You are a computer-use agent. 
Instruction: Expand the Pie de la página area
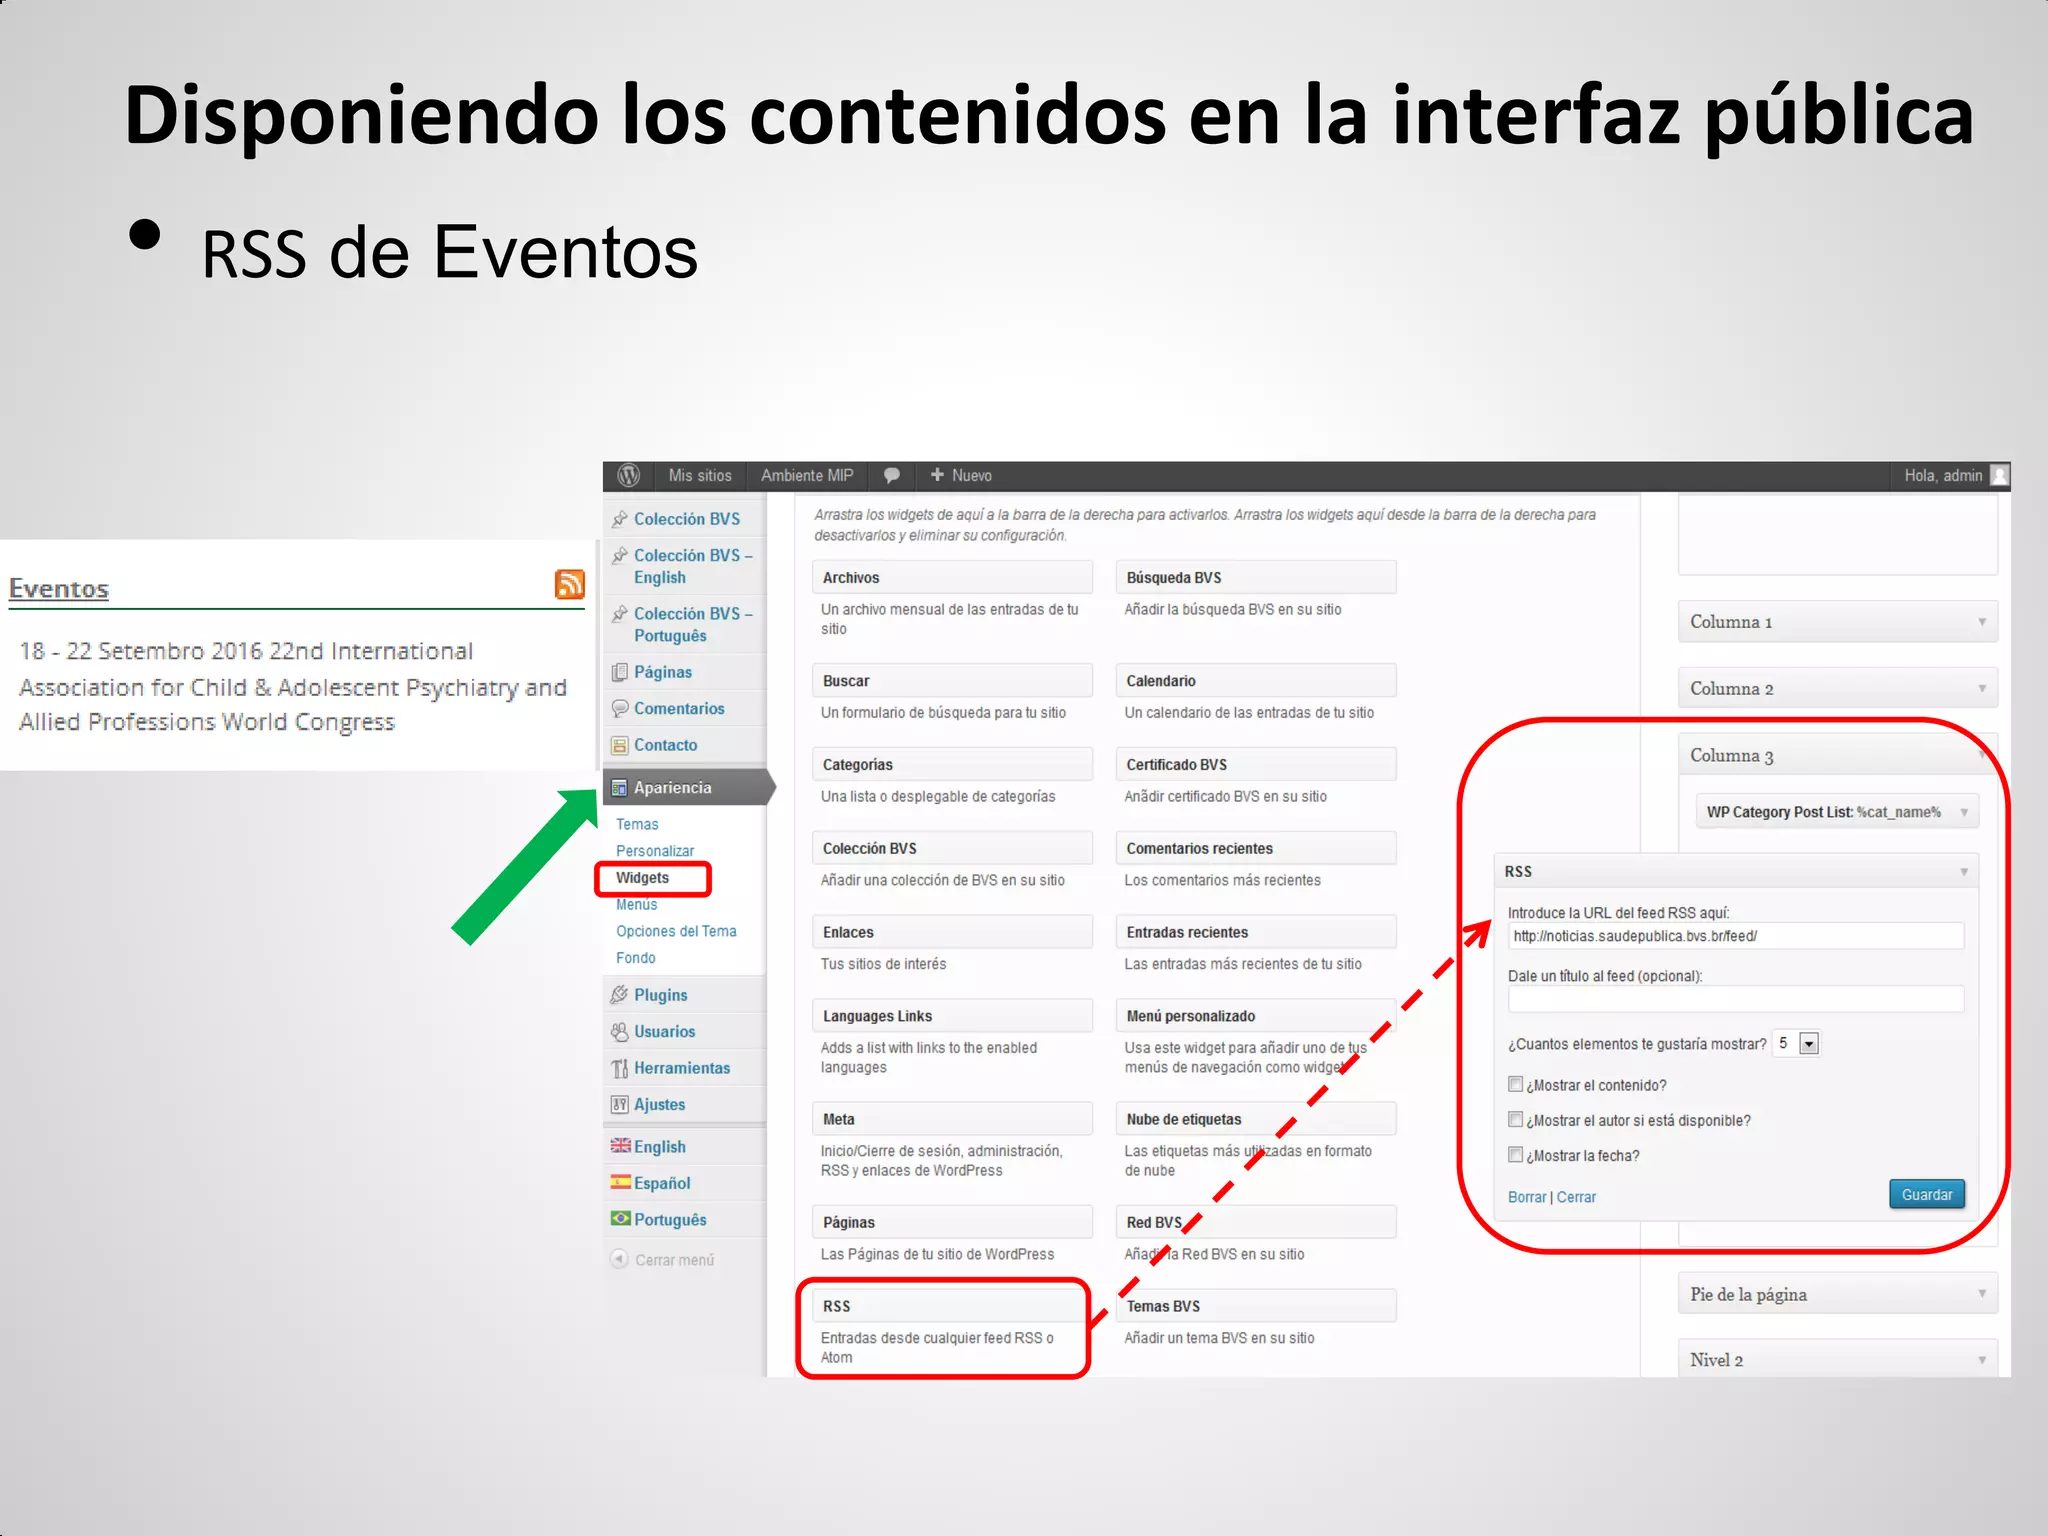(x=1982, y=1294)
